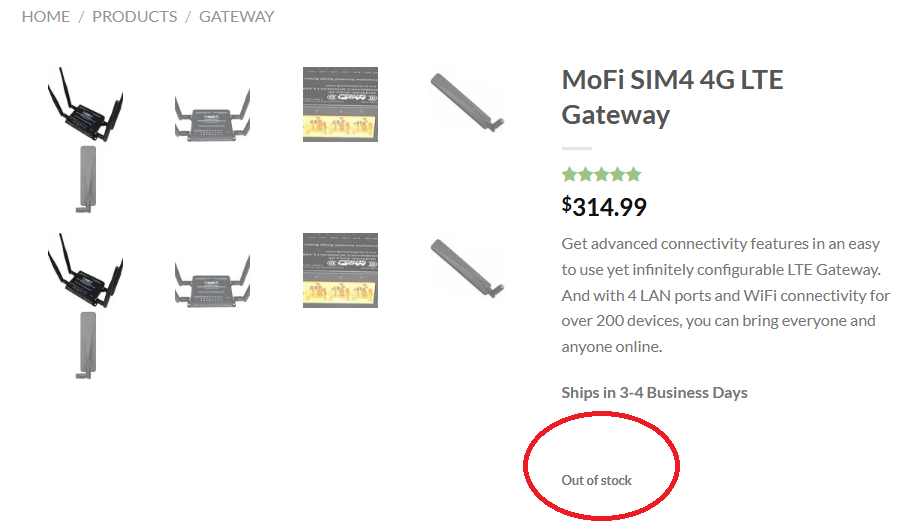This screenshot has height=526, width=917.
Task: Click the first green star in the rating
Action: (x=570, y=175)
